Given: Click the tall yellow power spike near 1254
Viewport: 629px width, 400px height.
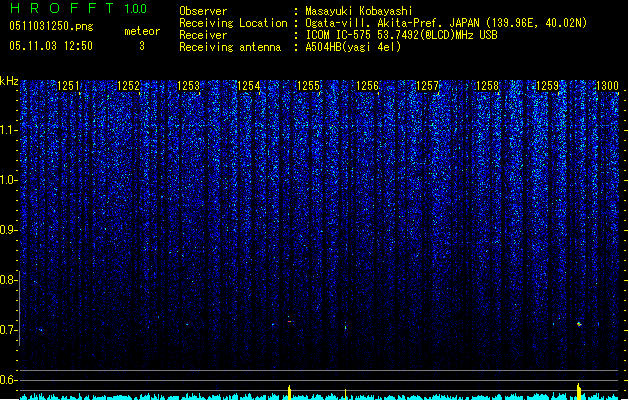Looking at the screenshot, I should (x=289, y=392).
